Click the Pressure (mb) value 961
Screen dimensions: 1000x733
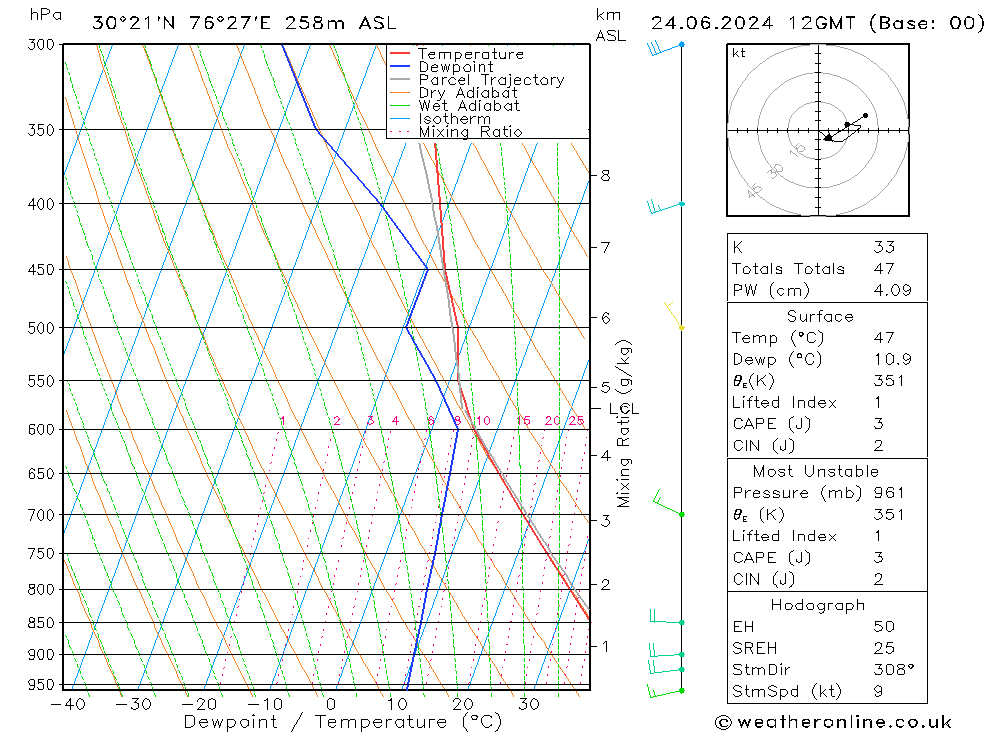coord(889,492)
